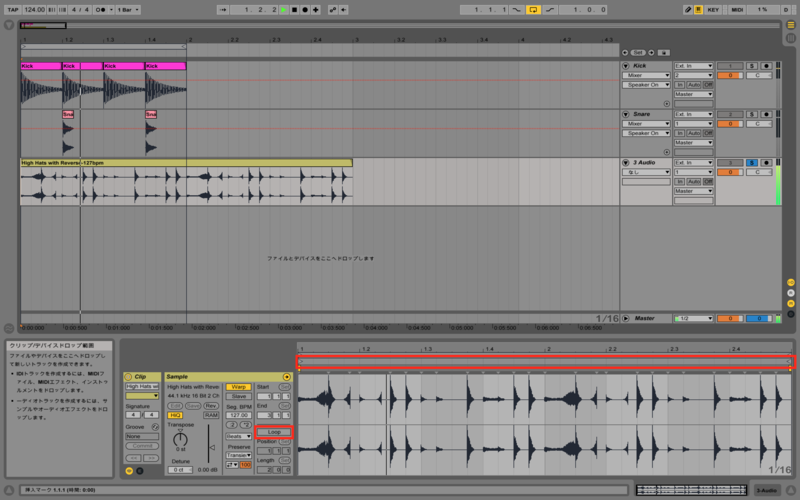
Task: Halve tempo with the :2 button
Action: pos(232,425)
